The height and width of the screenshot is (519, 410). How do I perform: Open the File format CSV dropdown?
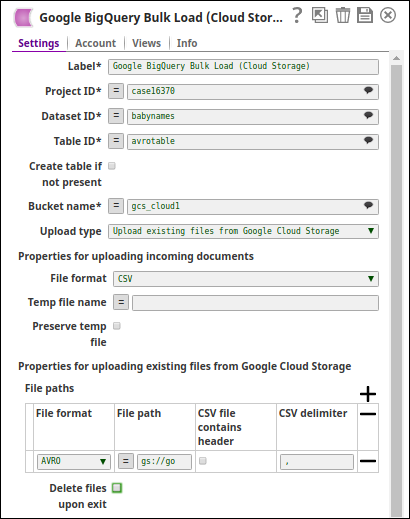point(246,279)
